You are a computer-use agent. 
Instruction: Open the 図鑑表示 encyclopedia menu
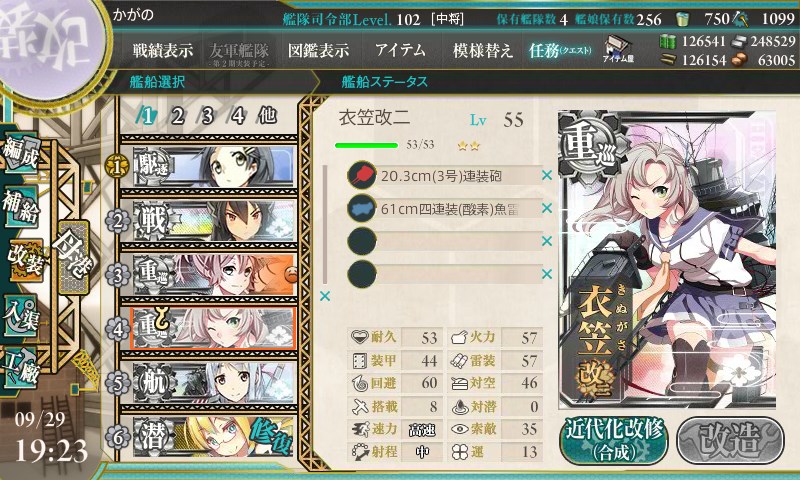point(318,50)
